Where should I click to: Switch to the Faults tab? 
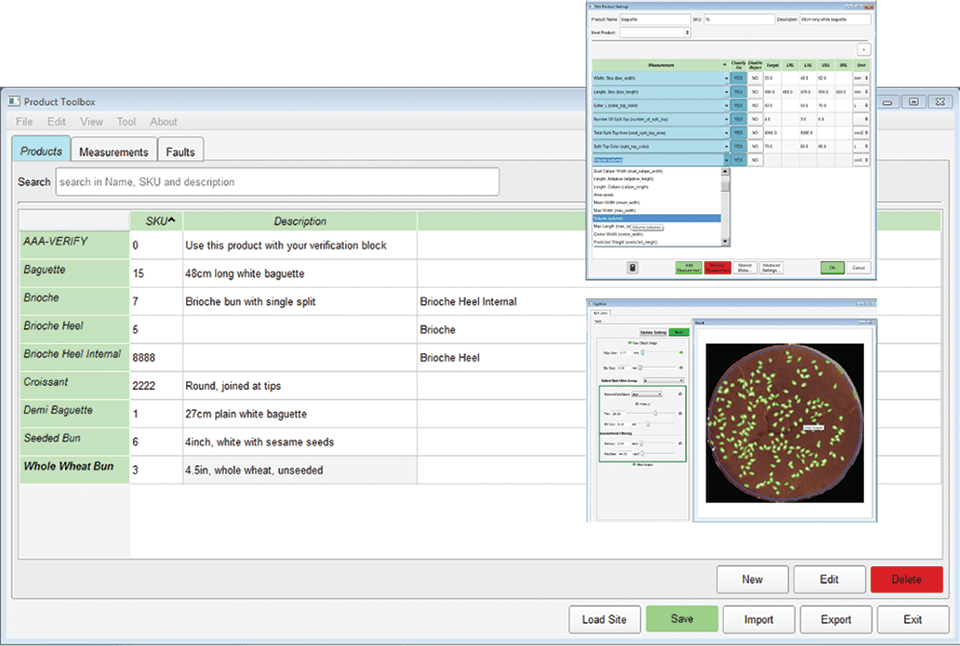coord(180,151)
